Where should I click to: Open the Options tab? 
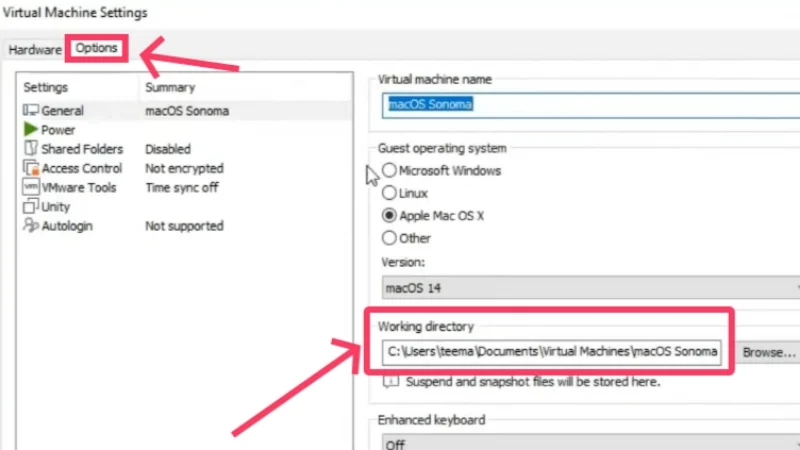(96, 48)
